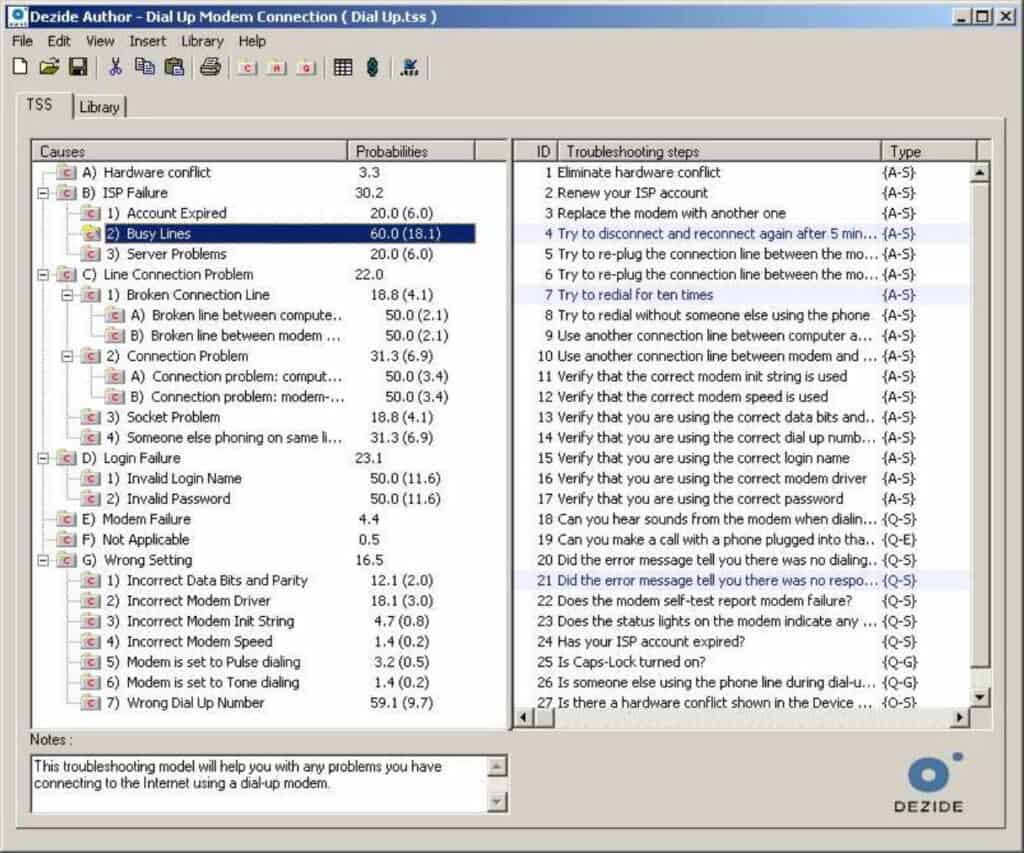
Task: Click the cause icon beside Hardware conflict
Action: (x=67, y=172)
